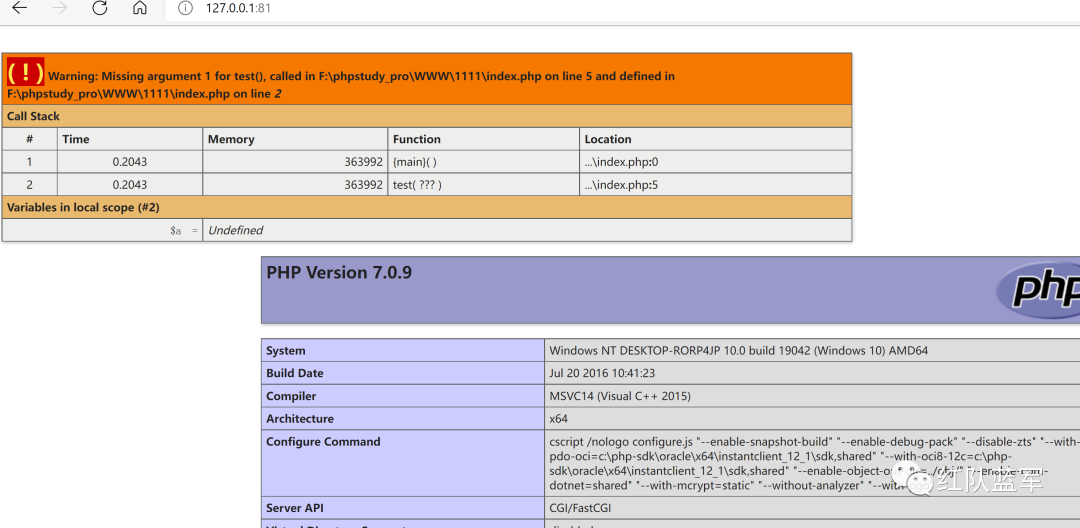This screenshot has height=528, width=1080.
Task: Click the 'Jul 20 2016 10:41:23' value
Action: (x=601, y=373)
